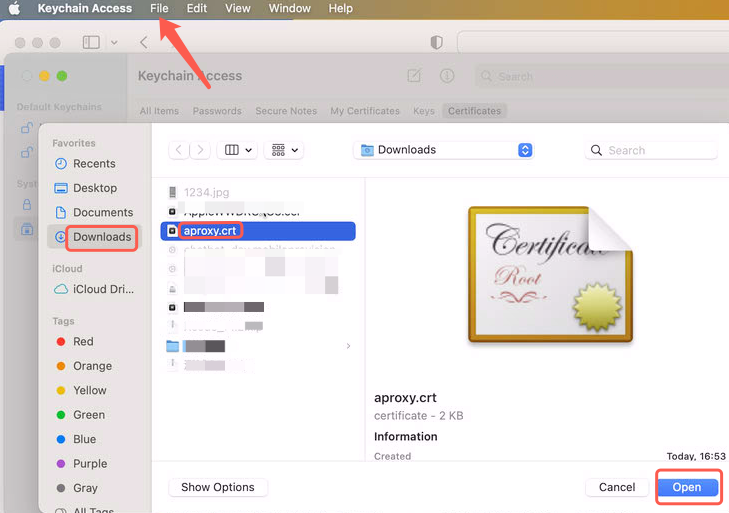Click the Cancel button
Viewport: 729px width, 513px height.
tap(616, 487)
